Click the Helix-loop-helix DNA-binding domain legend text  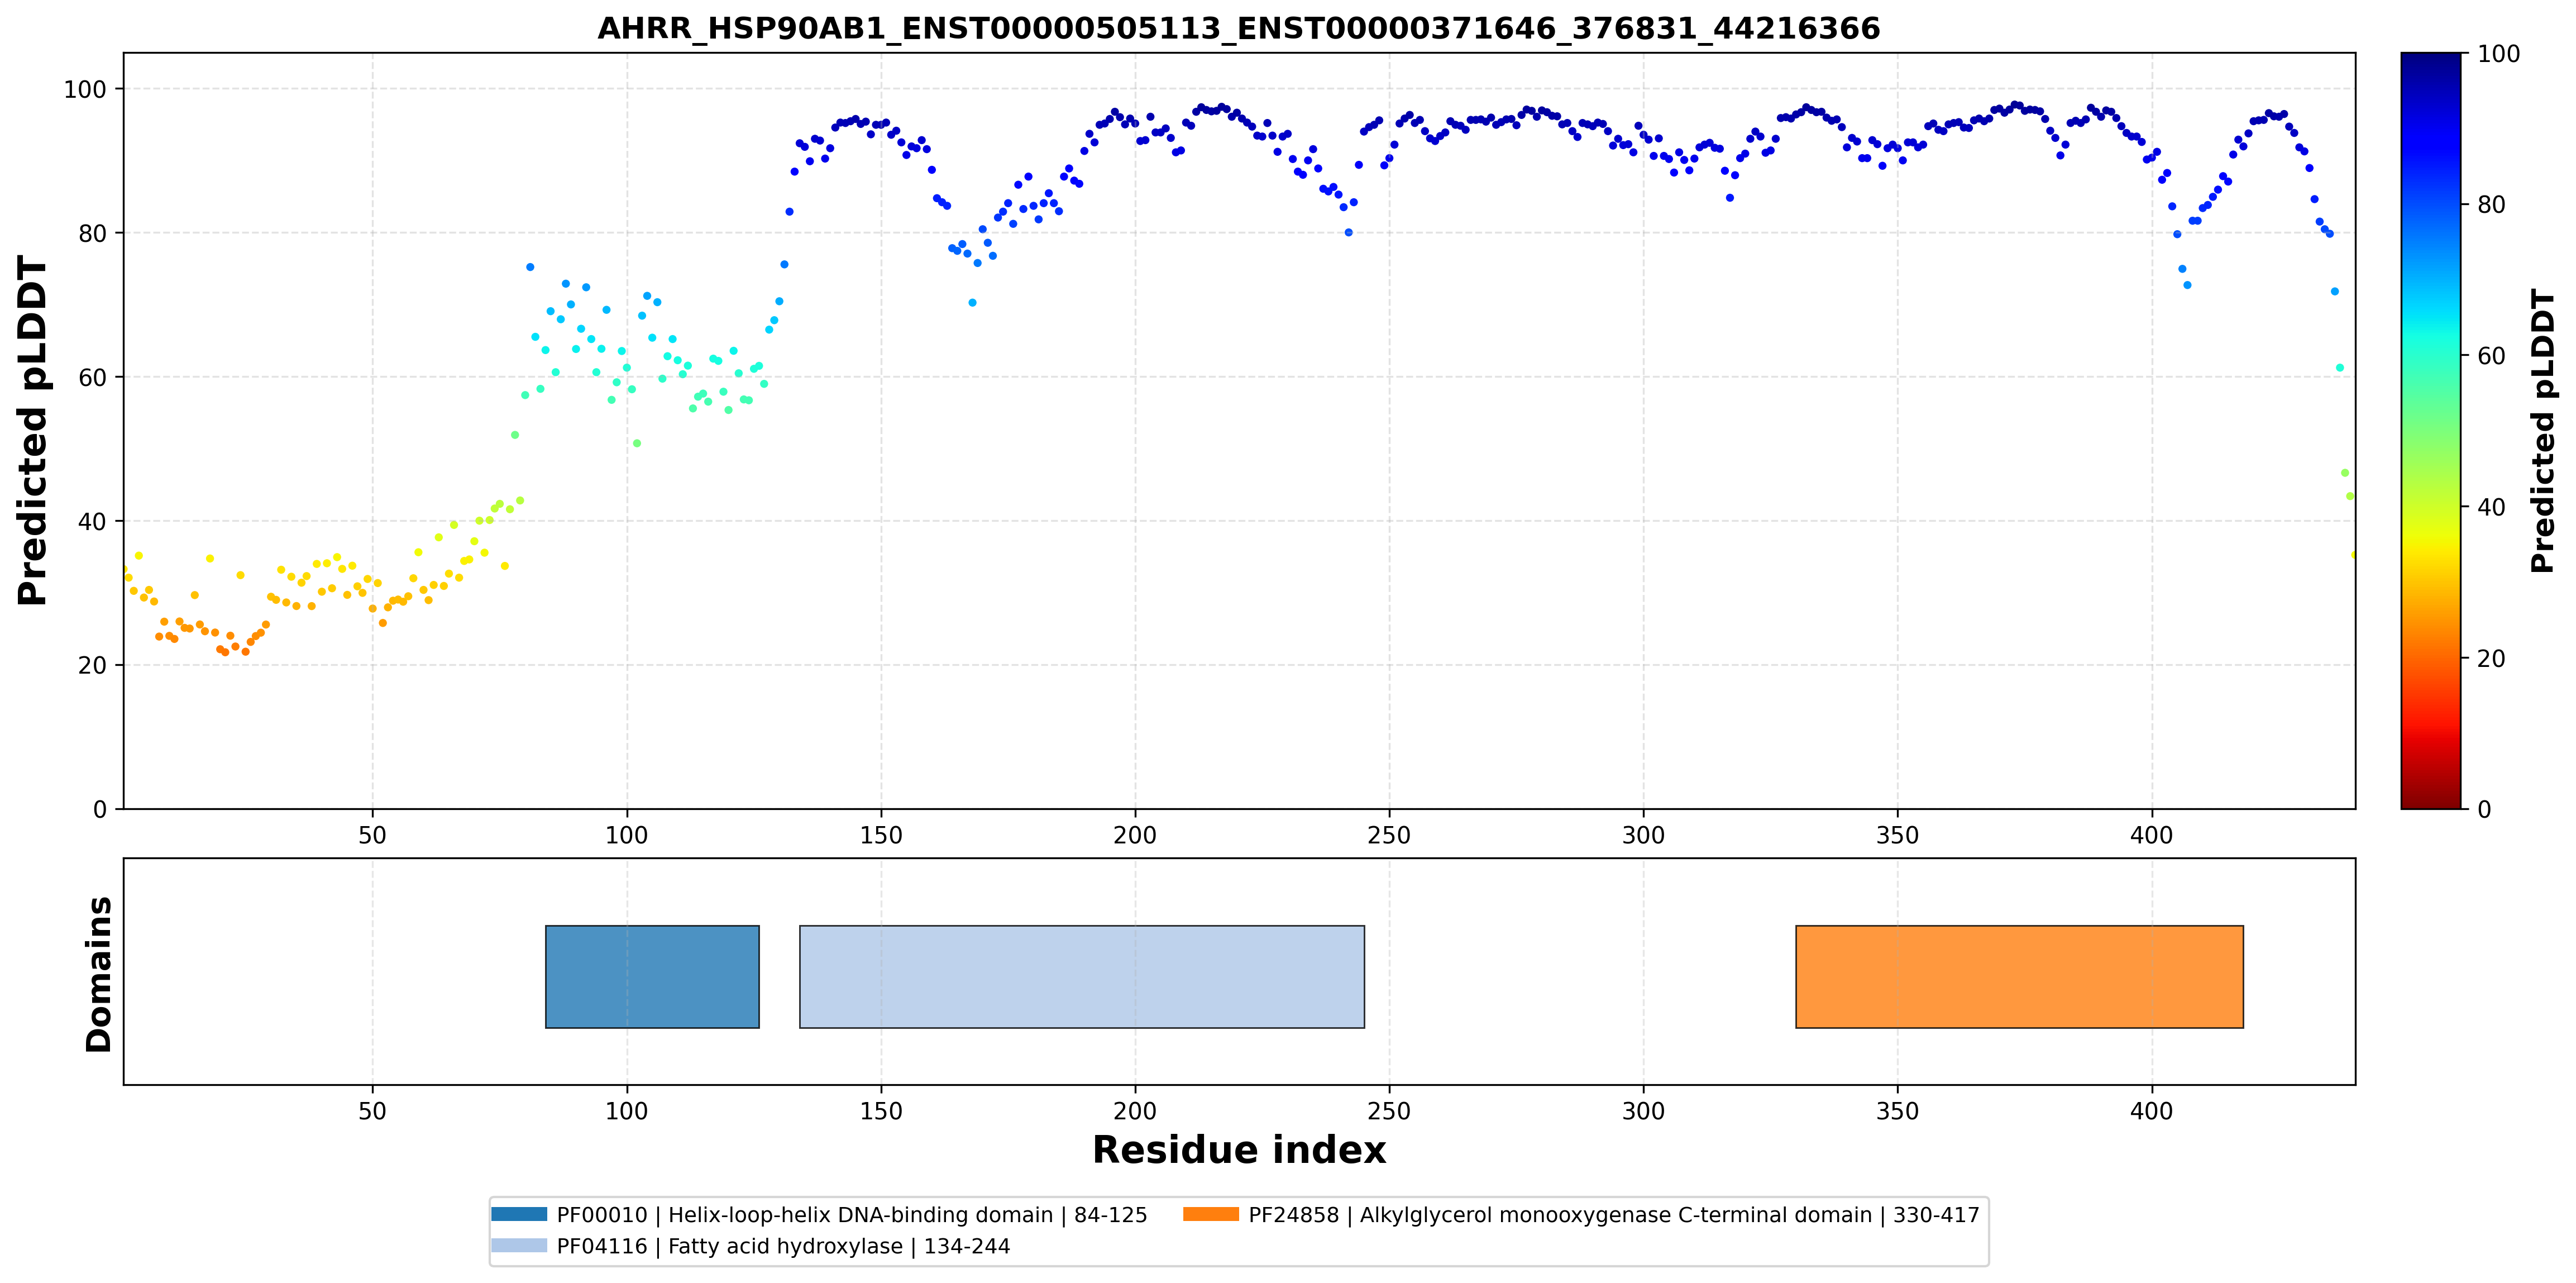(852, 1215)
